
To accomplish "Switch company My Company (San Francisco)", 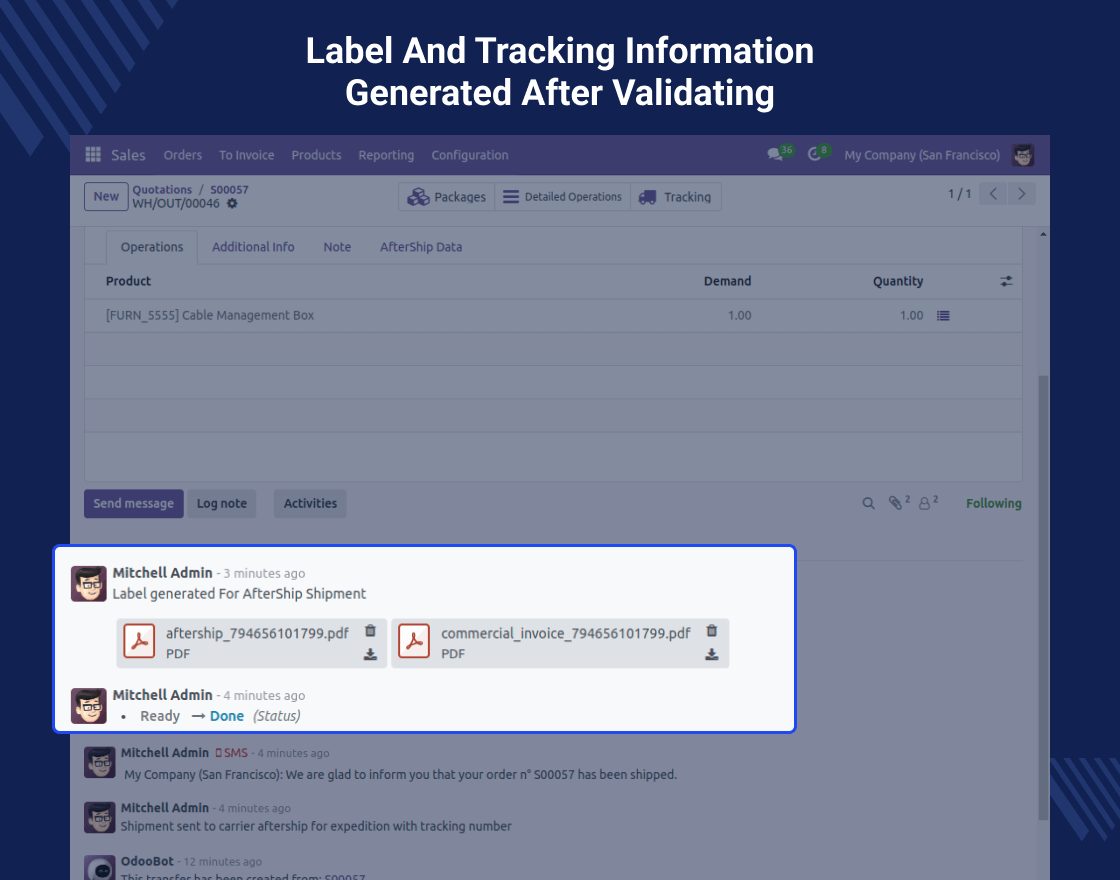I will click(x=922, y=155).
